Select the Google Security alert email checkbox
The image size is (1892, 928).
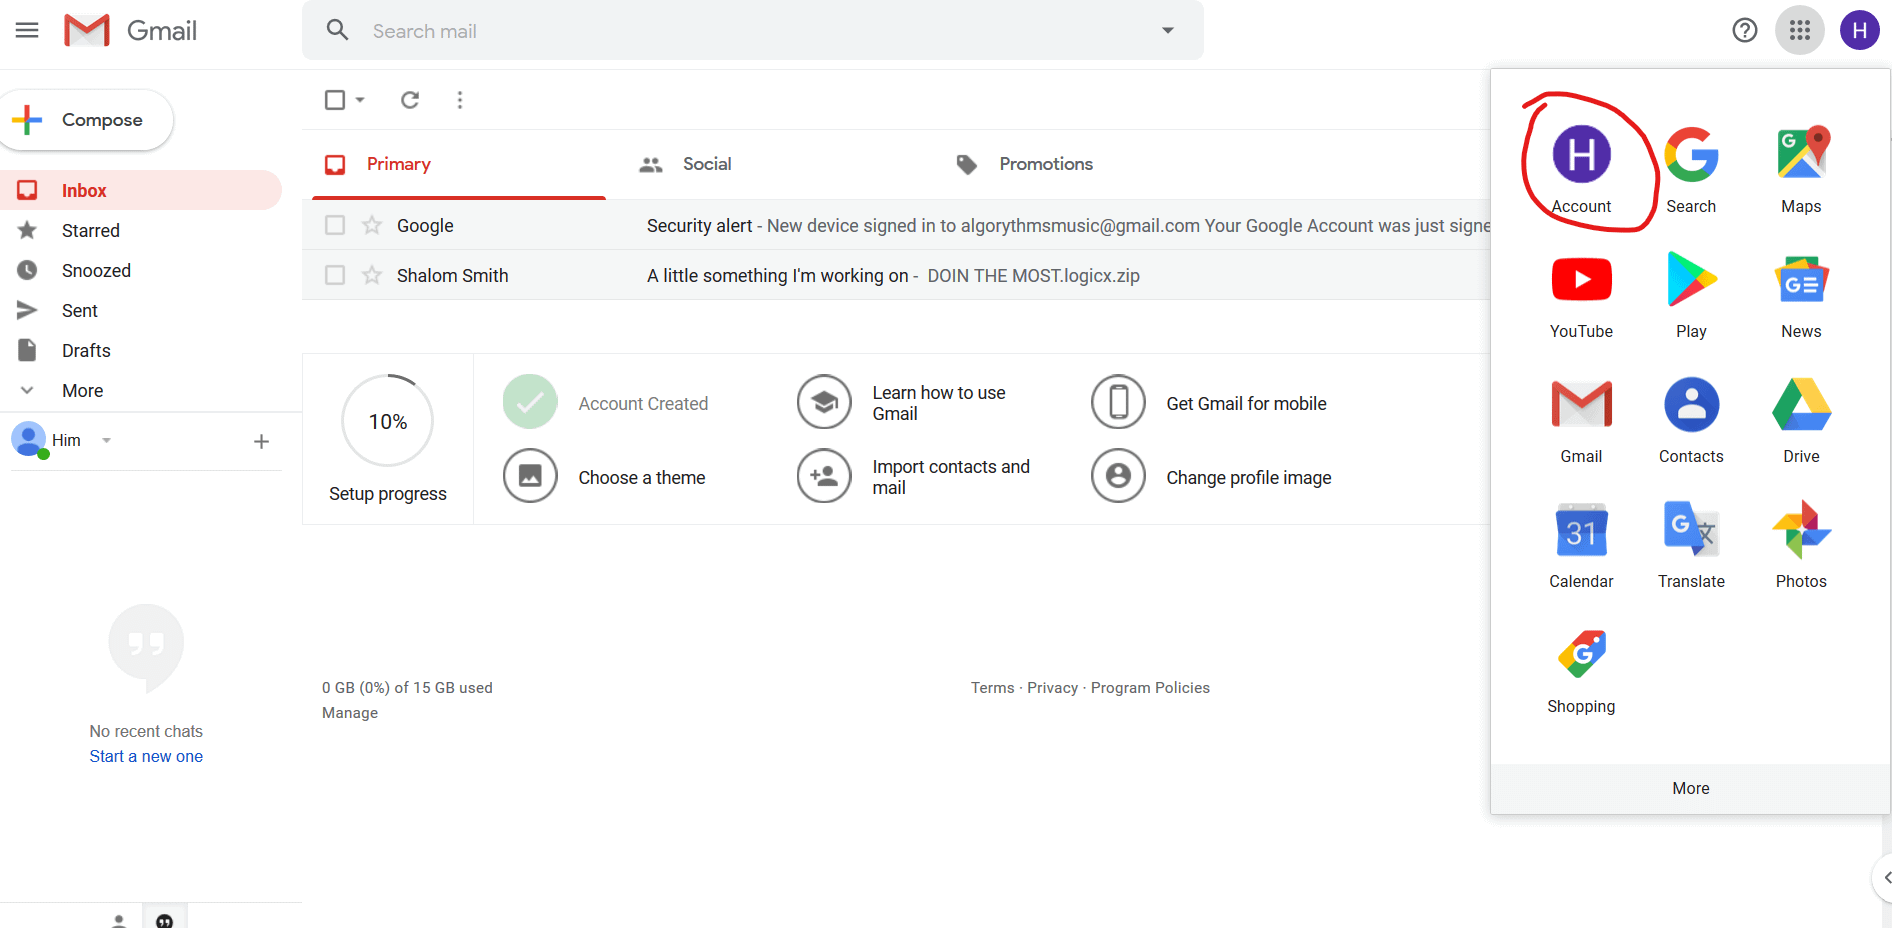[x=335, y=225]
